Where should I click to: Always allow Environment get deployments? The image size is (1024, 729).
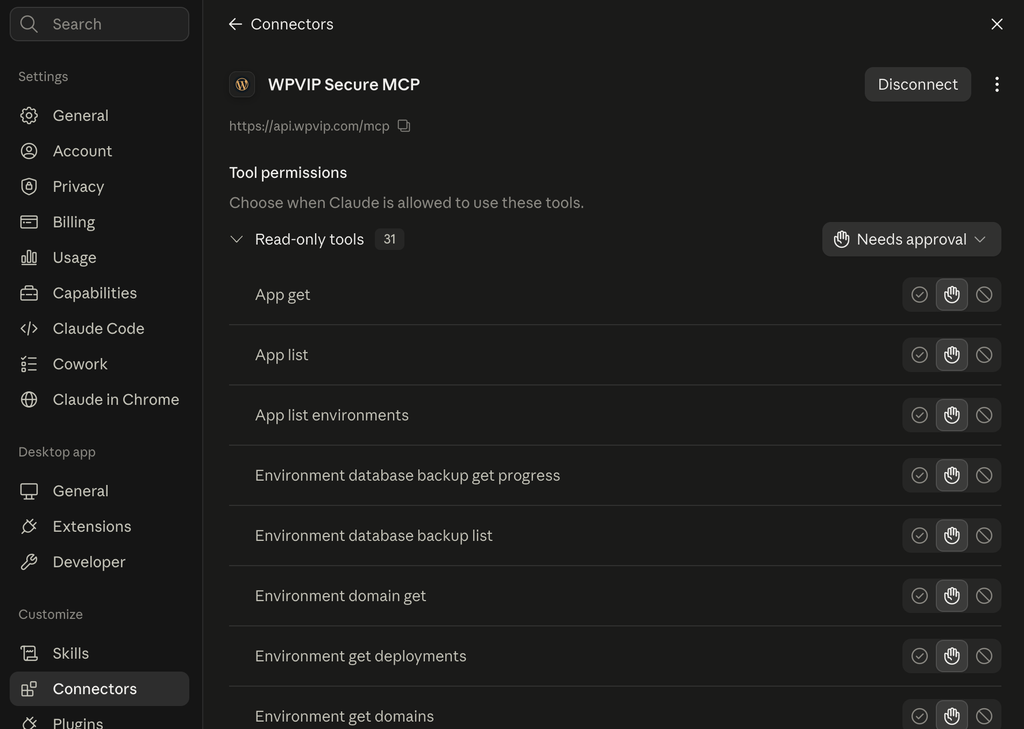920,656
